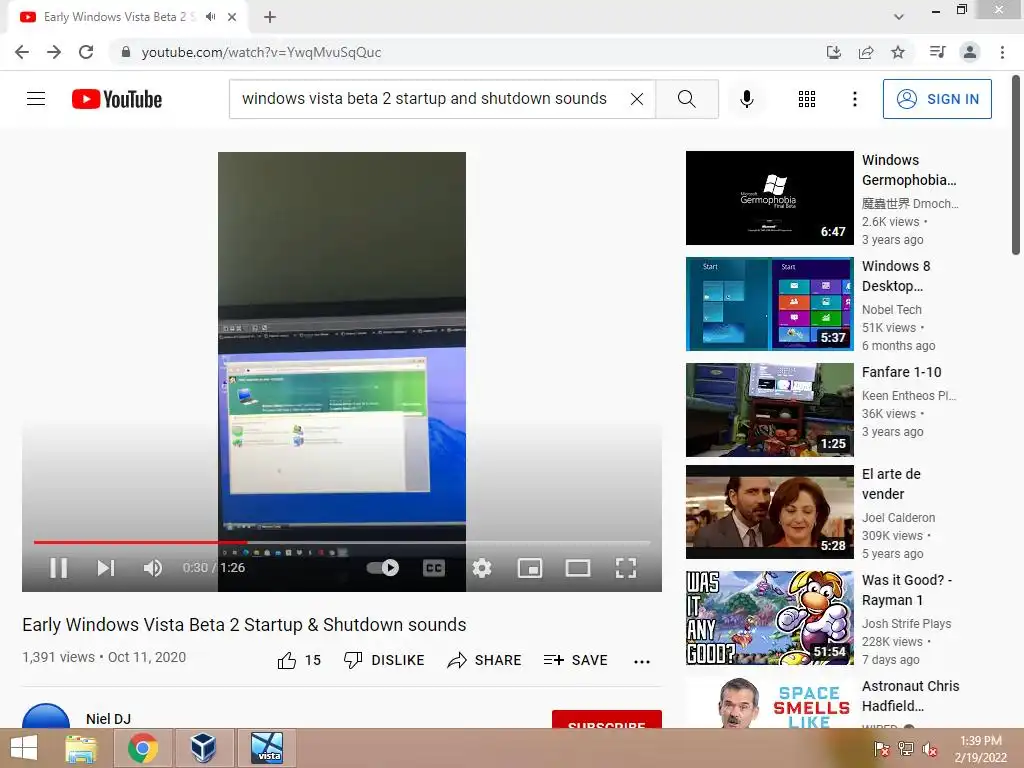The image size is (1024, 768).
Task: Toggle the autoplay switch
Action: (383, 568)
